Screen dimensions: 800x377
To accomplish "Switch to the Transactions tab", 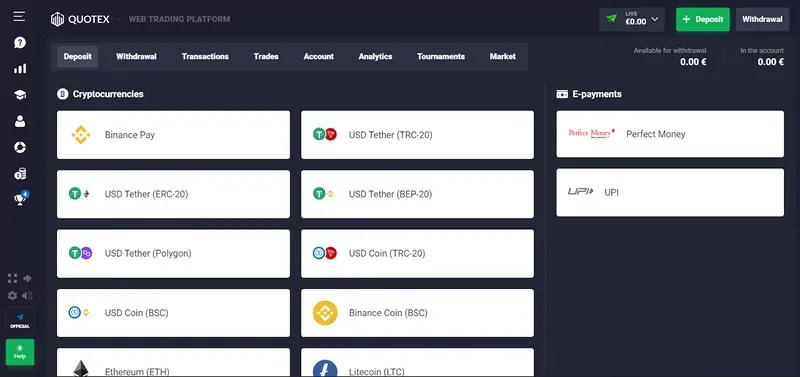I will (205, 57).
